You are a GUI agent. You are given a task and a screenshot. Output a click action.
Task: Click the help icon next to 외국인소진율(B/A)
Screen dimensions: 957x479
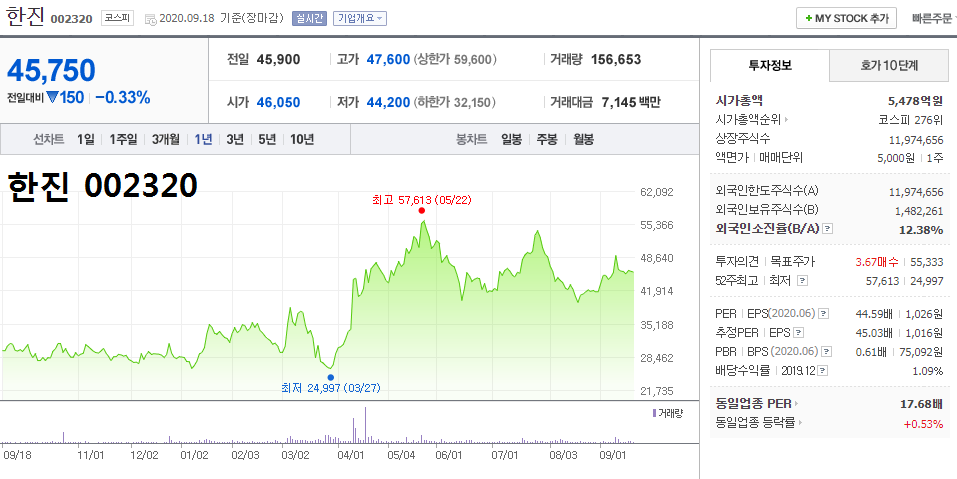click(x=828, y=229)
